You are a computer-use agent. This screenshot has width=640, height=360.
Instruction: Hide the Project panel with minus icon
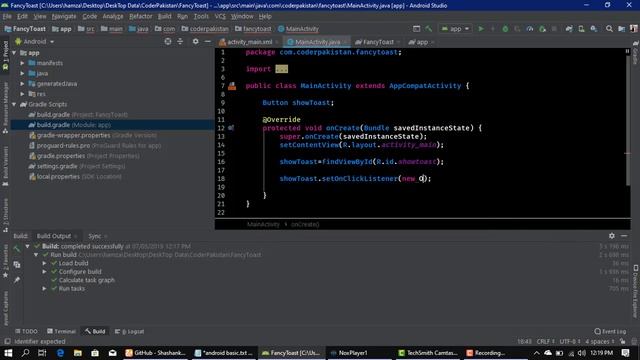pos(207,42)
